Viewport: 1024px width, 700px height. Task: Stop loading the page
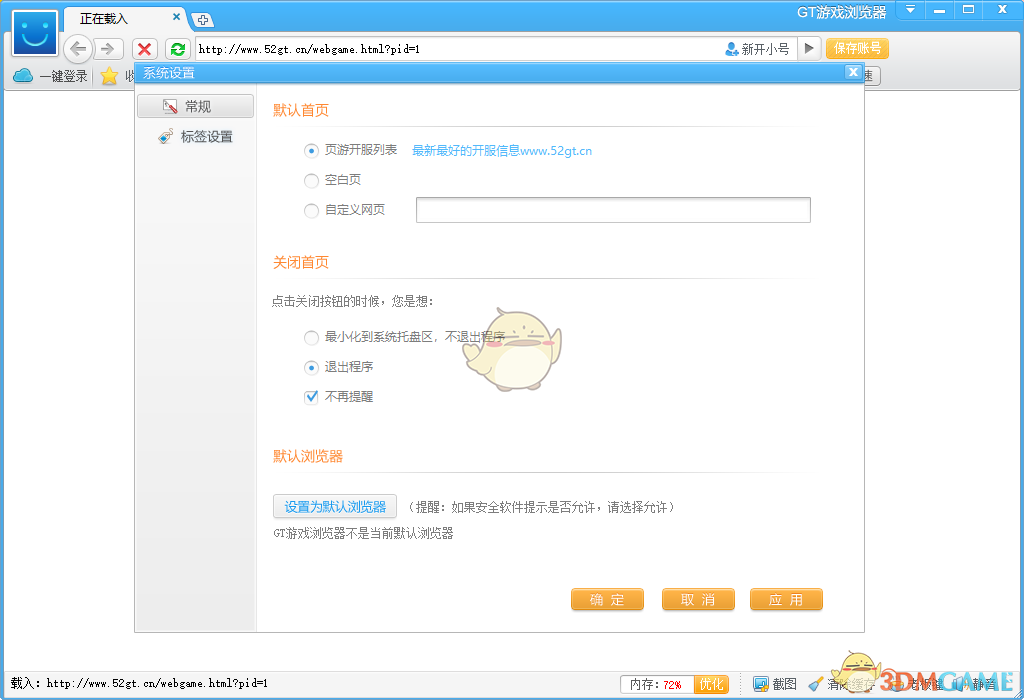coord(144,48)
